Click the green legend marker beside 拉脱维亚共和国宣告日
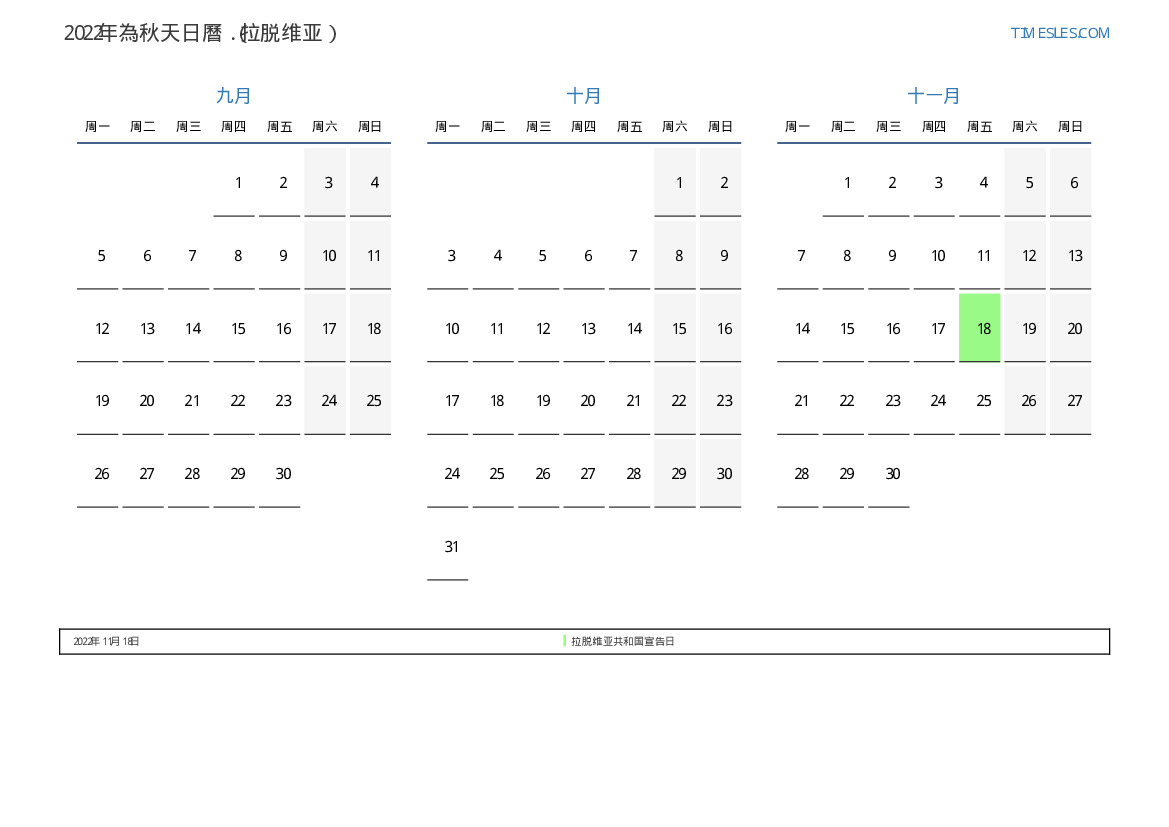The width and height of the screenshot is (1169, 827). [565, 641]
